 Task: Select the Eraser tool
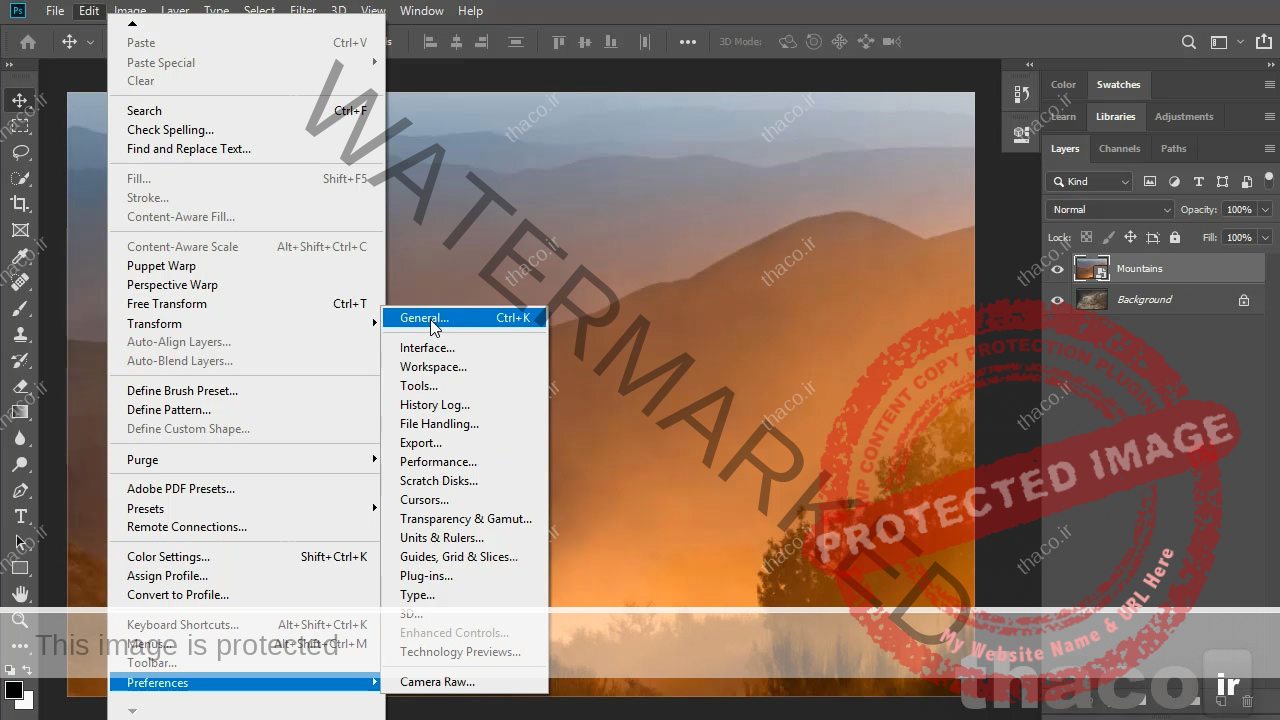click(20, 386)
